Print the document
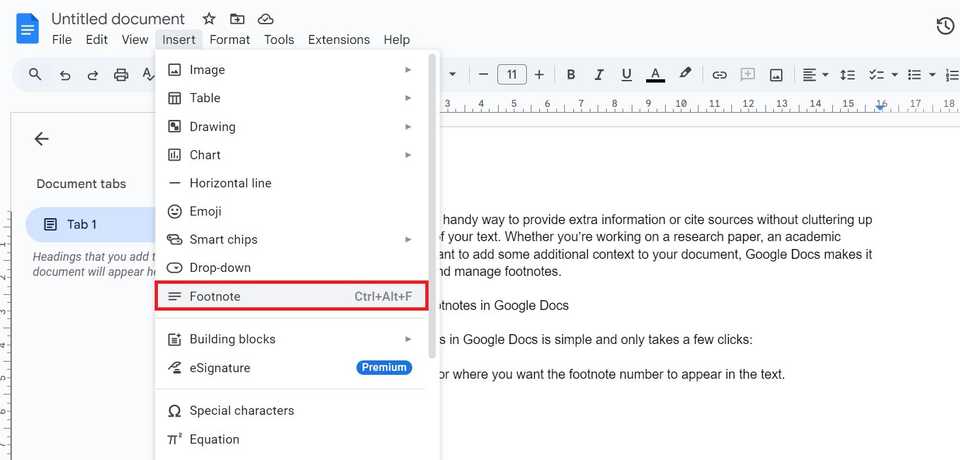The height and width of the screenshot is (460, 960). (x=121, y=75)
